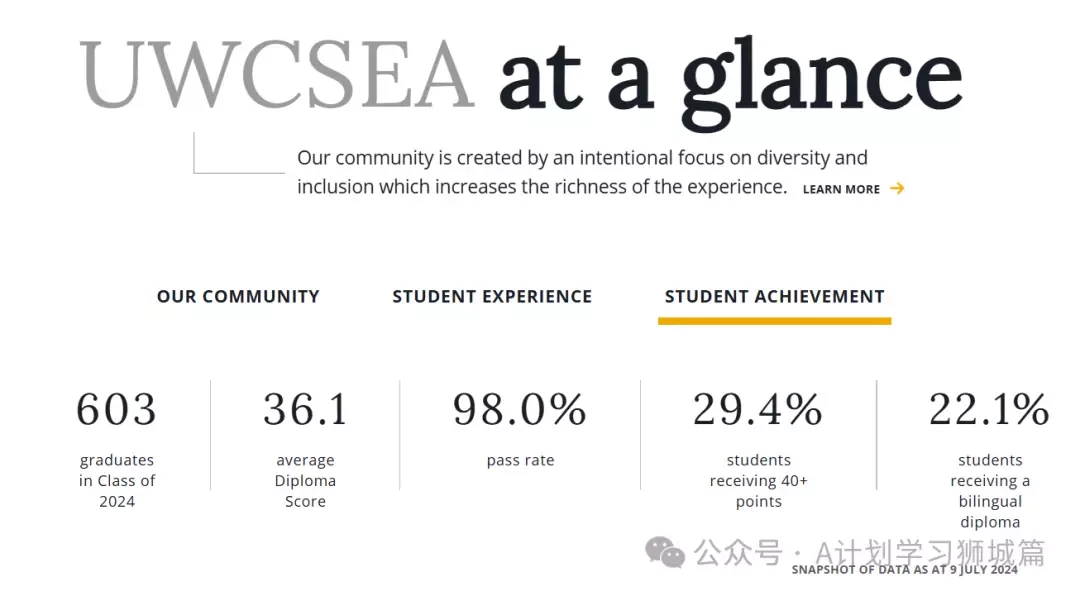The height and width of the screenshot is (596, 1080).
Task: Click the "students receiving 40+ points" caption
Action: 758,480
